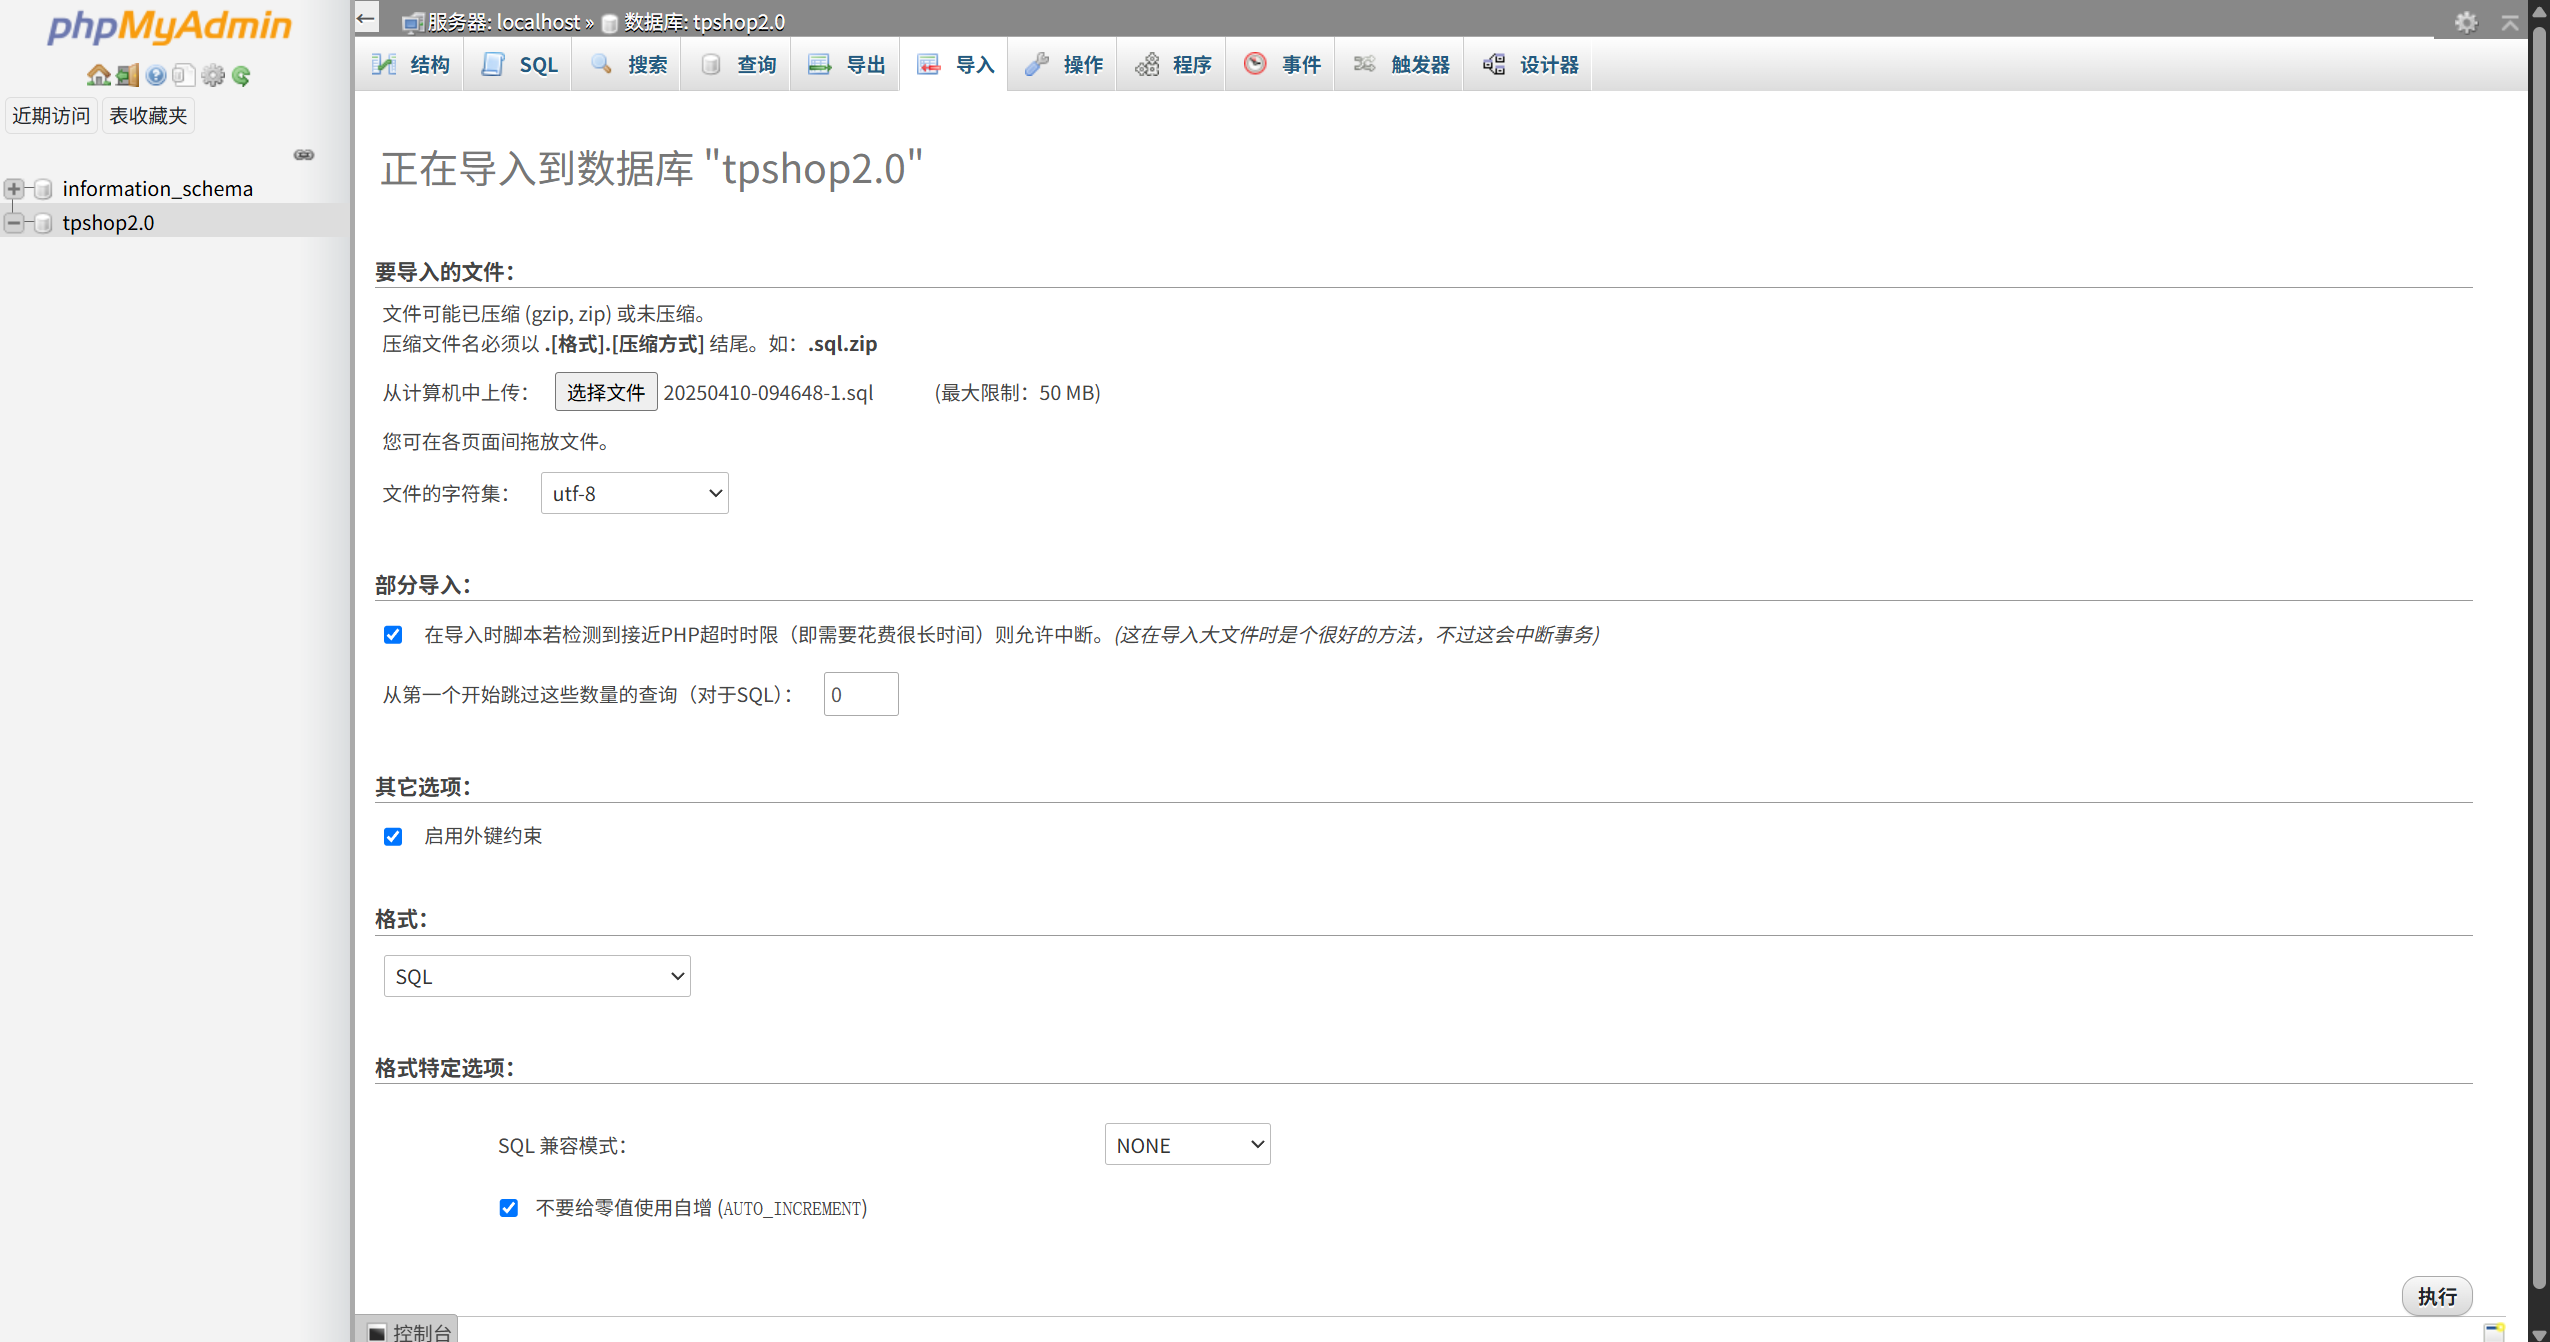Click the tpshop2.0 database icon in tree
Viewport: 2550px width, 1342px height.
point(43,223)
